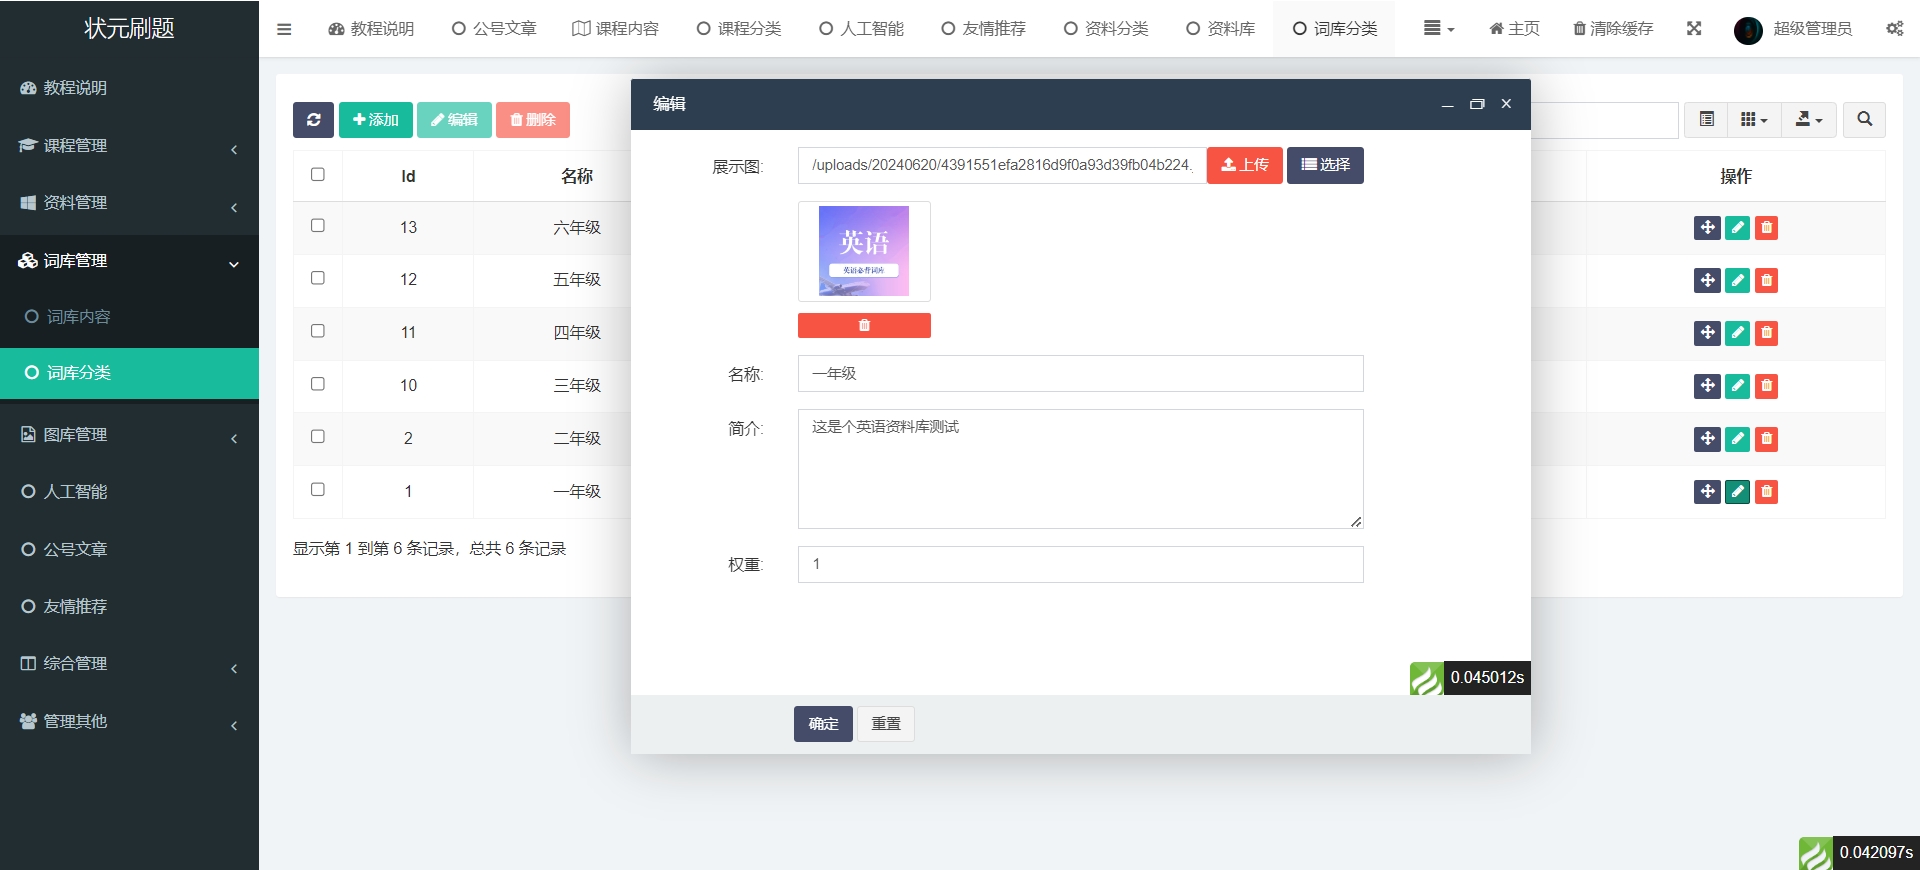Check the checkbox for row Id 10
Viewport: 1920px width, 870px height.
[x=318, y=384]
